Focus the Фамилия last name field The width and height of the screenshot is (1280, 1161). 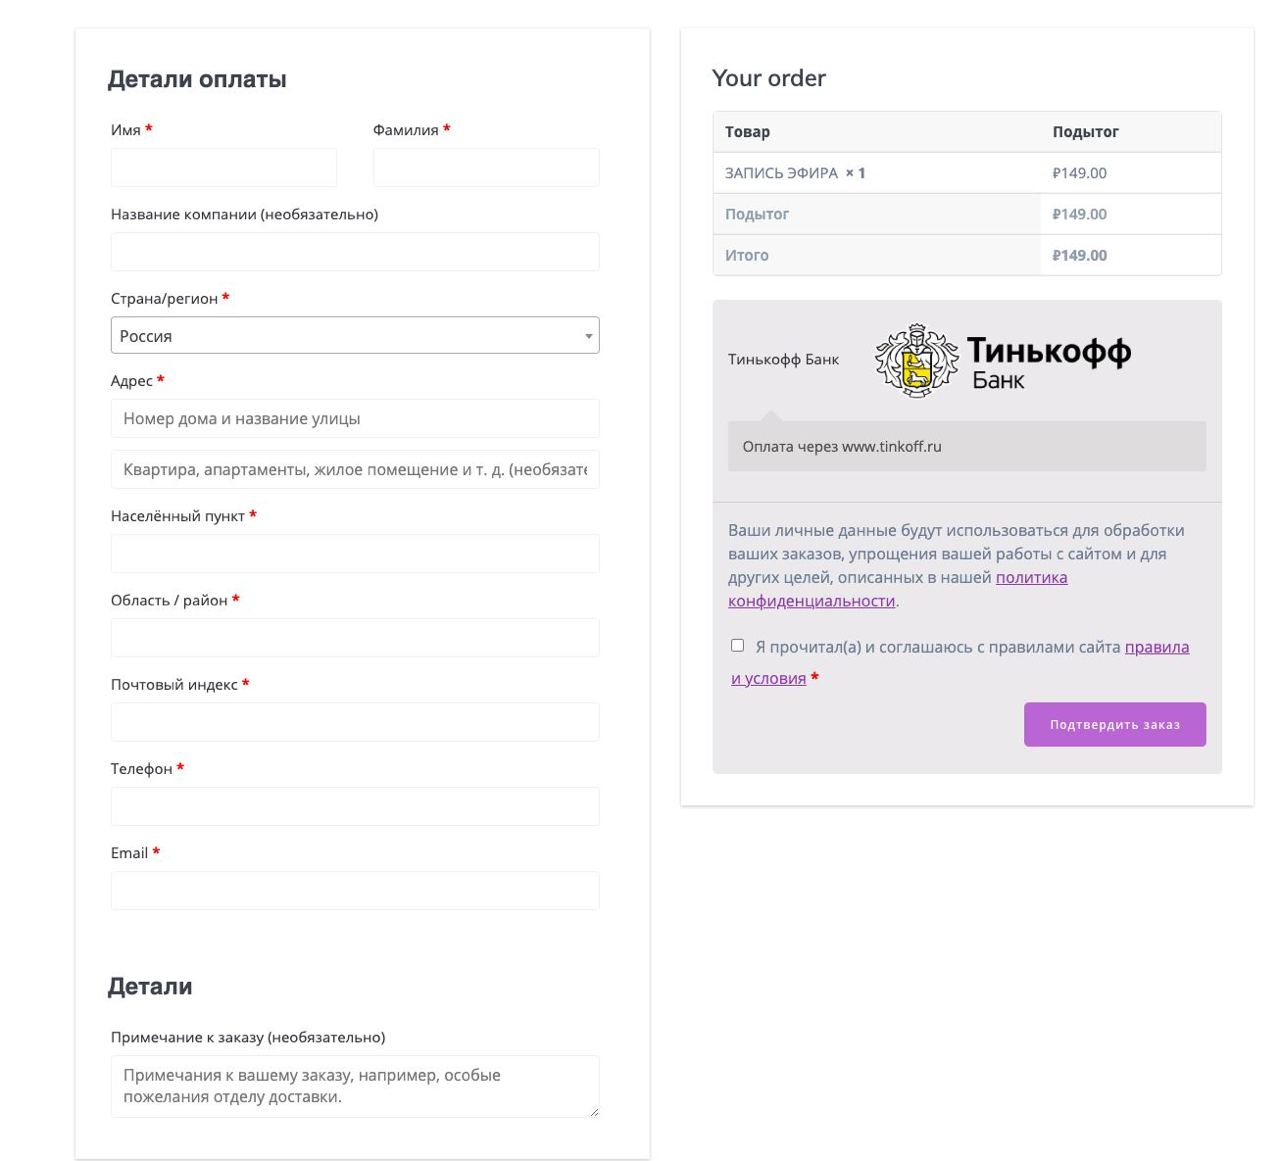tap(486, 167)
